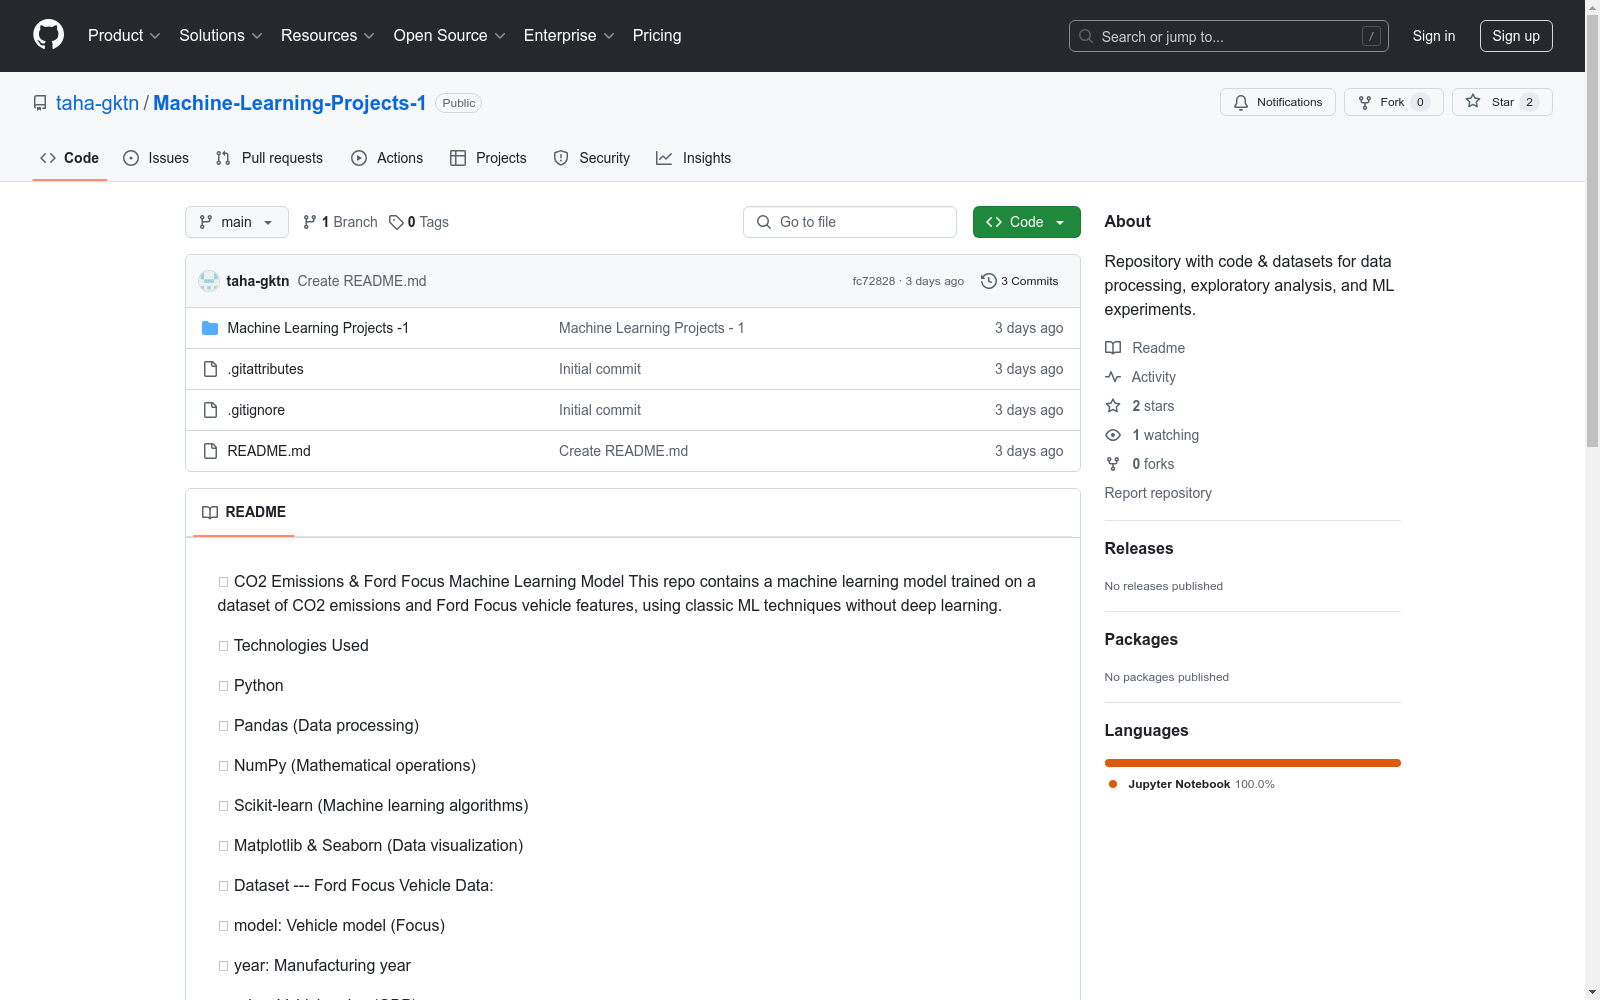This screenshot has height=1000, width=1600.
Task: Click the Initial commit message for .gitattributes
Action: click(600, 369)
